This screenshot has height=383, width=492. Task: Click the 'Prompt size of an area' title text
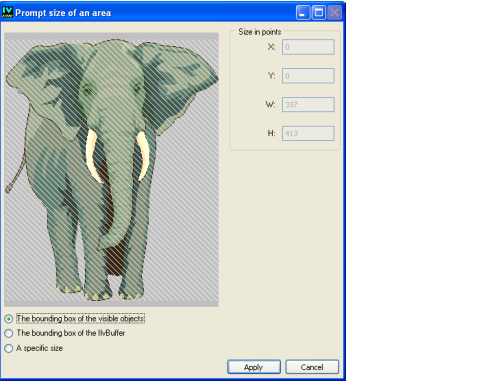point(63,13)
